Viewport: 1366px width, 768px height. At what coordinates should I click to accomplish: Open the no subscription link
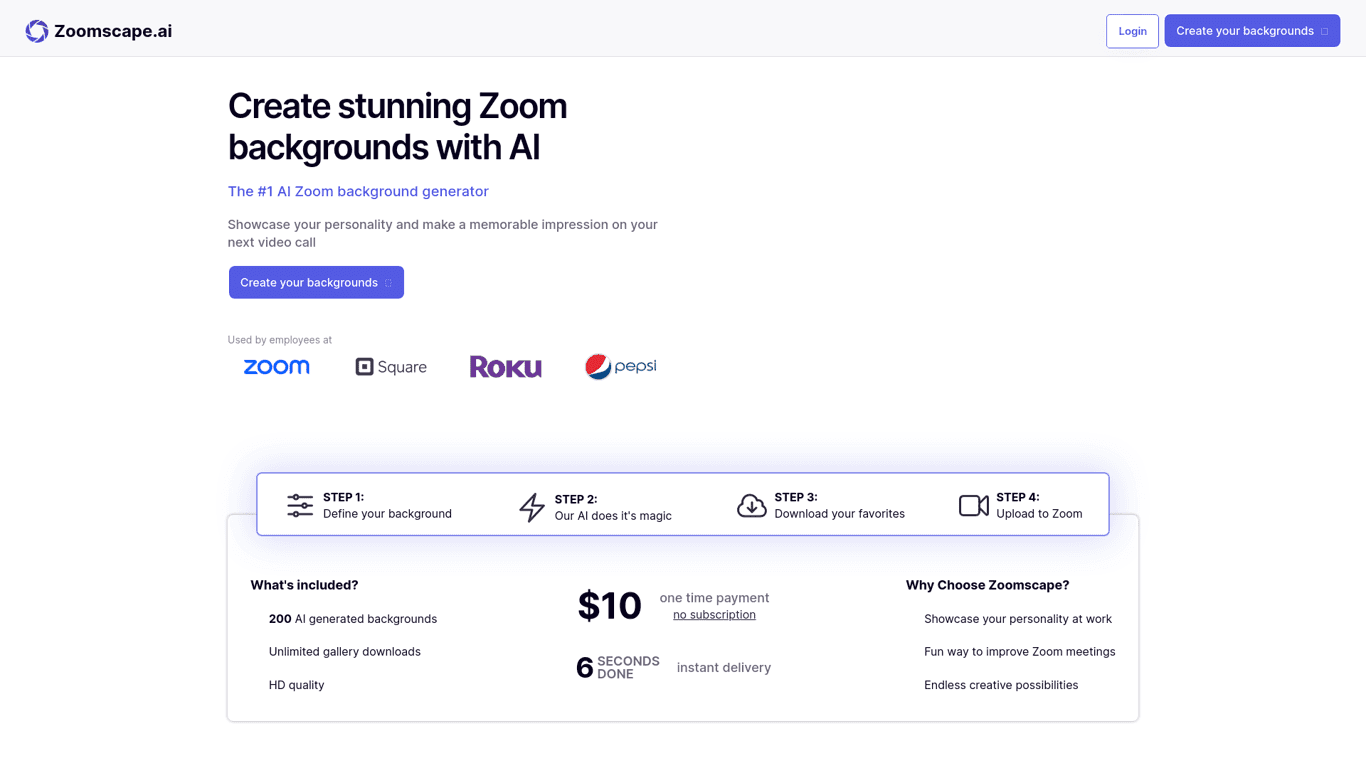(x=714, y=614)
